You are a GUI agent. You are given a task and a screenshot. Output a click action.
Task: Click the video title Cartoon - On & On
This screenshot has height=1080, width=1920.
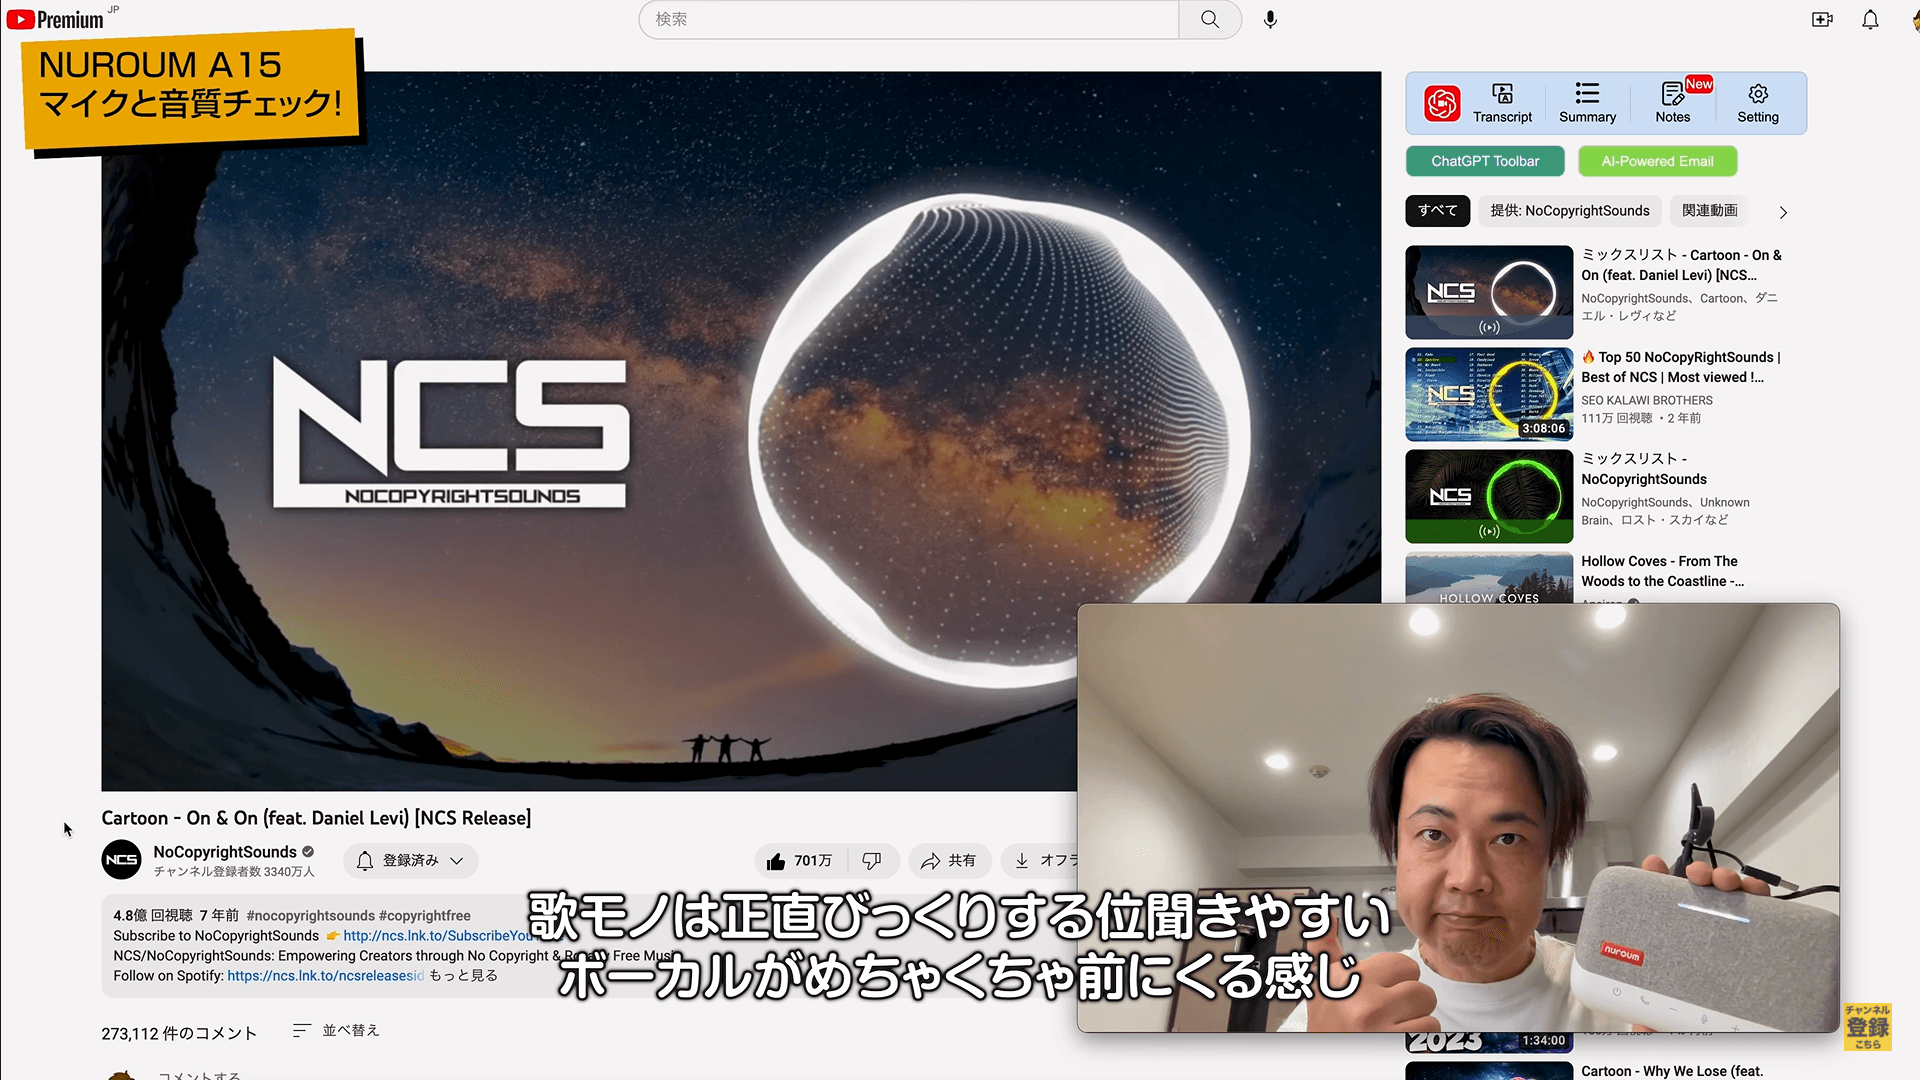(x=316, y=818)
